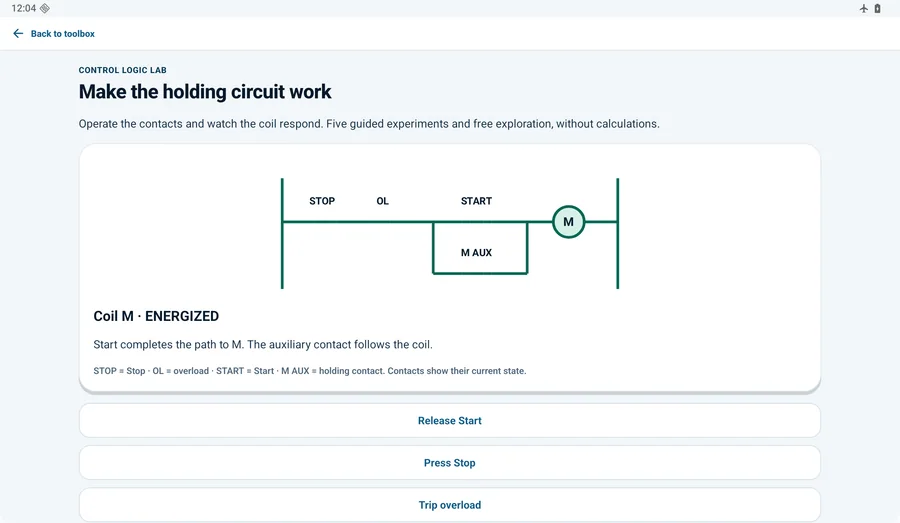Click the OL contact label
Image resolution: width=900 pixels, height=523 pixels.
[x=382, y=201]
